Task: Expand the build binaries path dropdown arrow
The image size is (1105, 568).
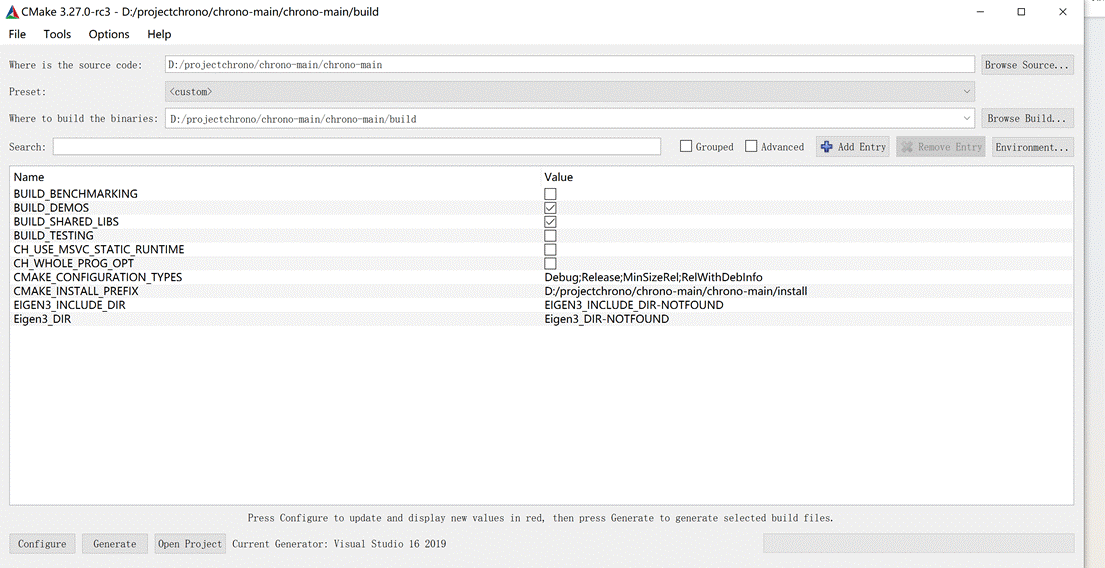Action: [x=966, y=118]
